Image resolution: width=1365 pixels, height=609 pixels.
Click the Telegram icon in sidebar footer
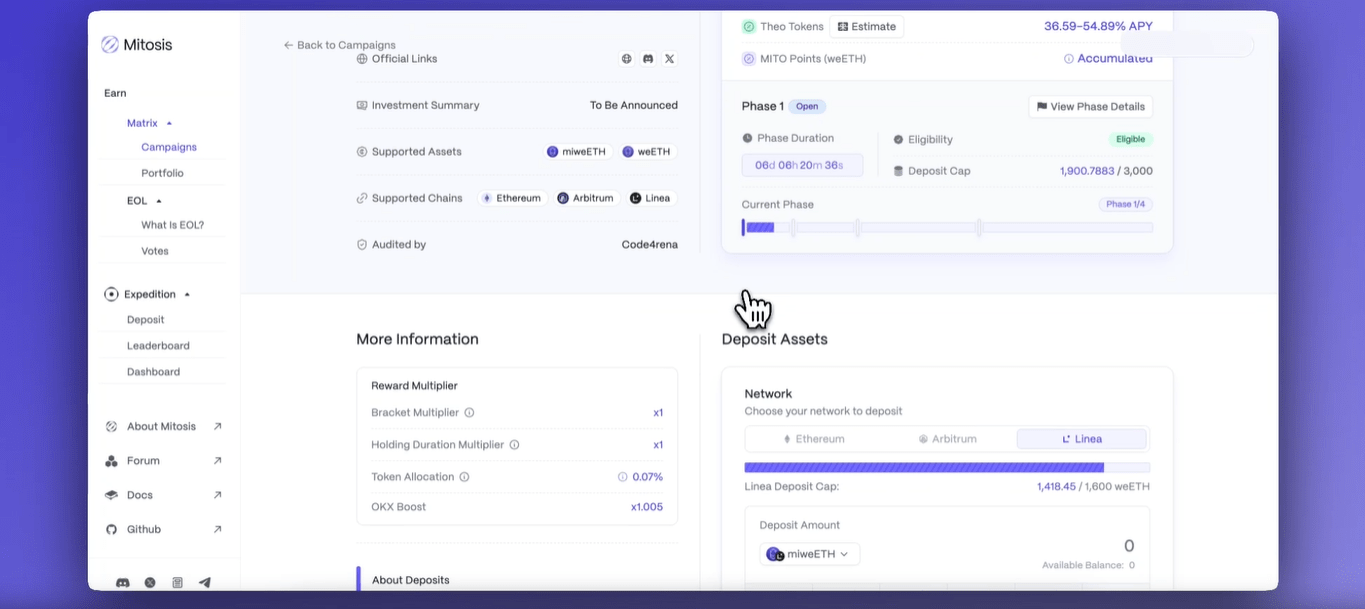point(205,582)
